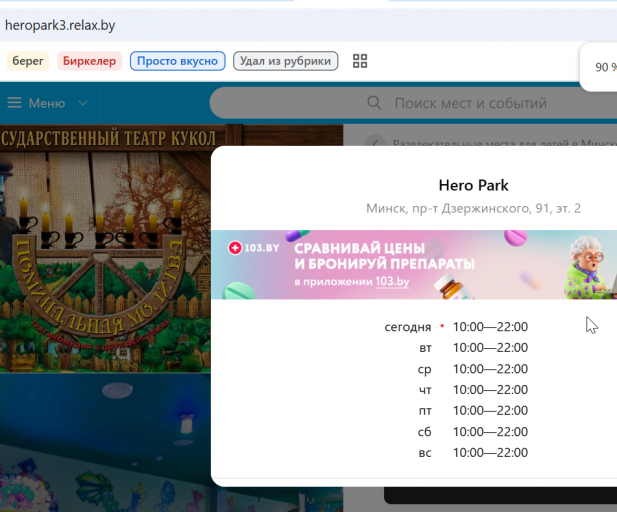Select the Просто вкусно bookmark
The height and width of the screenshot is (512, 617).
click(177, 61)
